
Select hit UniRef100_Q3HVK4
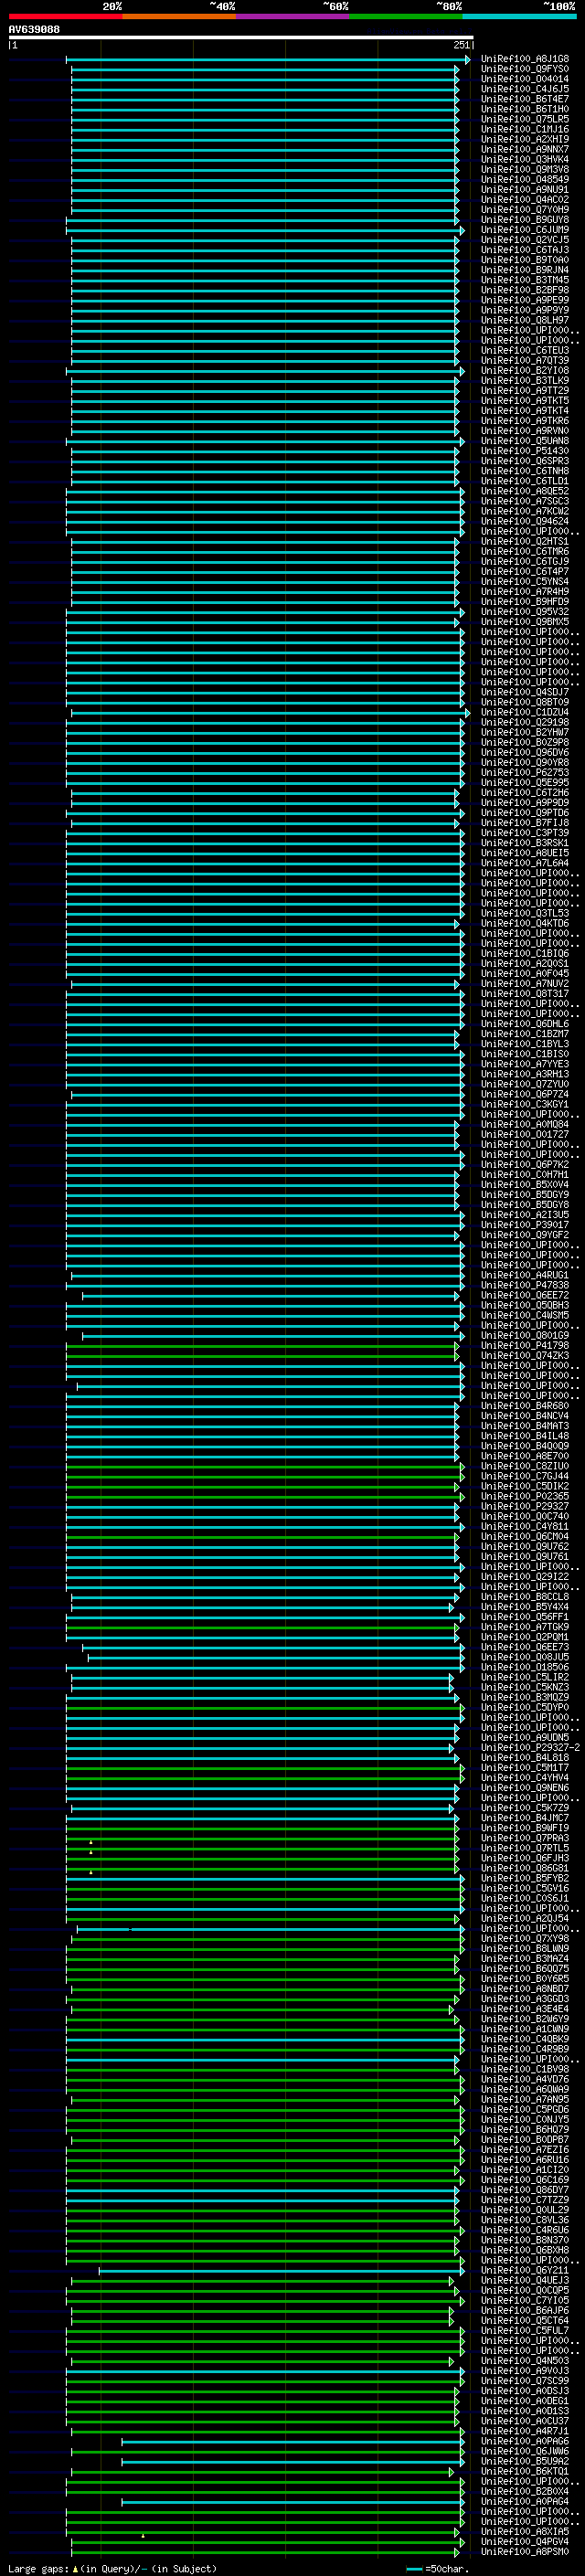[525, 159]
